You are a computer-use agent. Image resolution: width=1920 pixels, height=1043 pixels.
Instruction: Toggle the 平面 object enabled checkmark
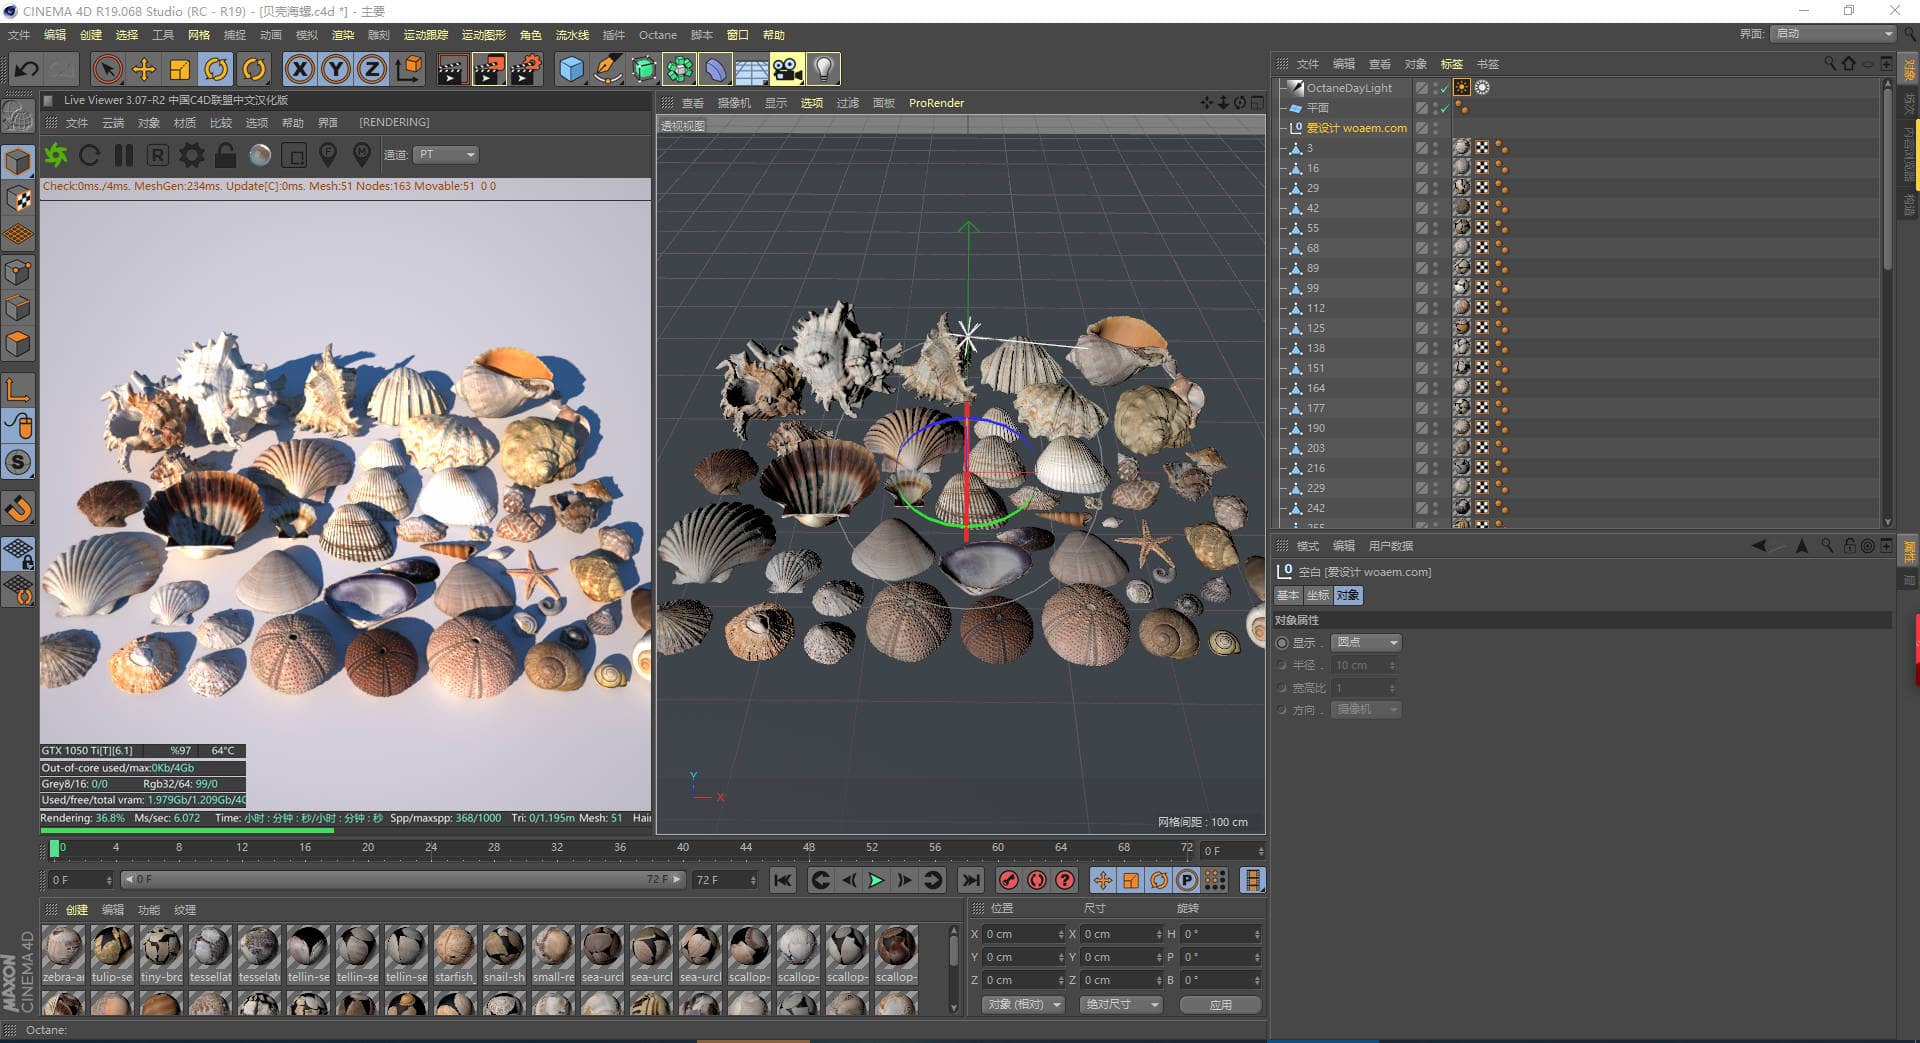coord(1444,108)
